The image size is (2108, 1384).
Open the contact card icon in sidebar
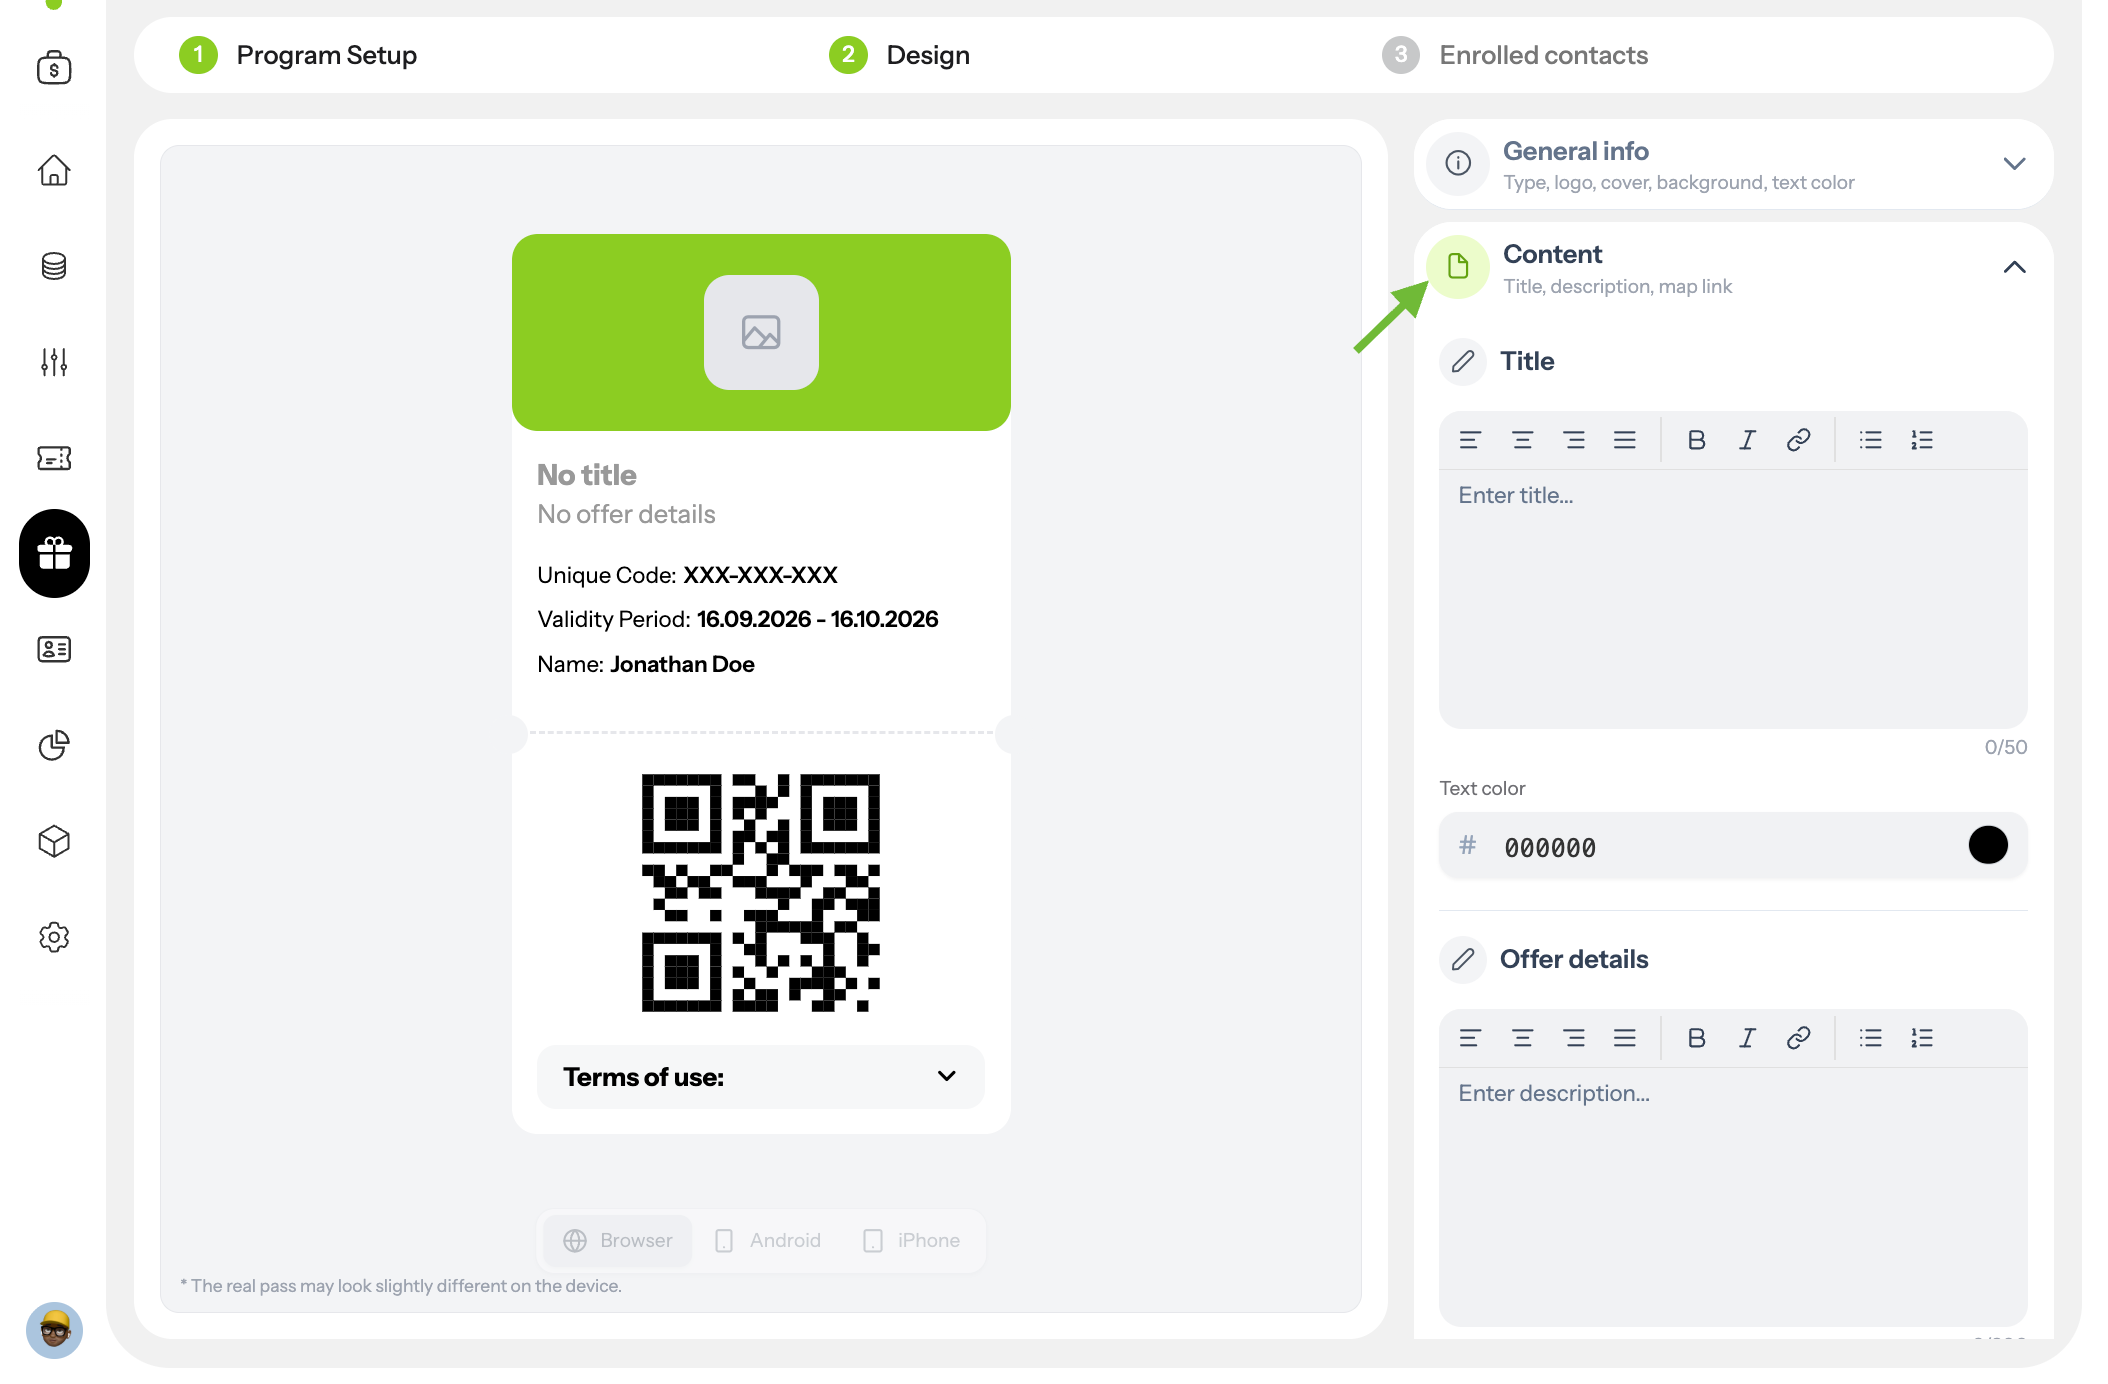click(x=54, y=649)
